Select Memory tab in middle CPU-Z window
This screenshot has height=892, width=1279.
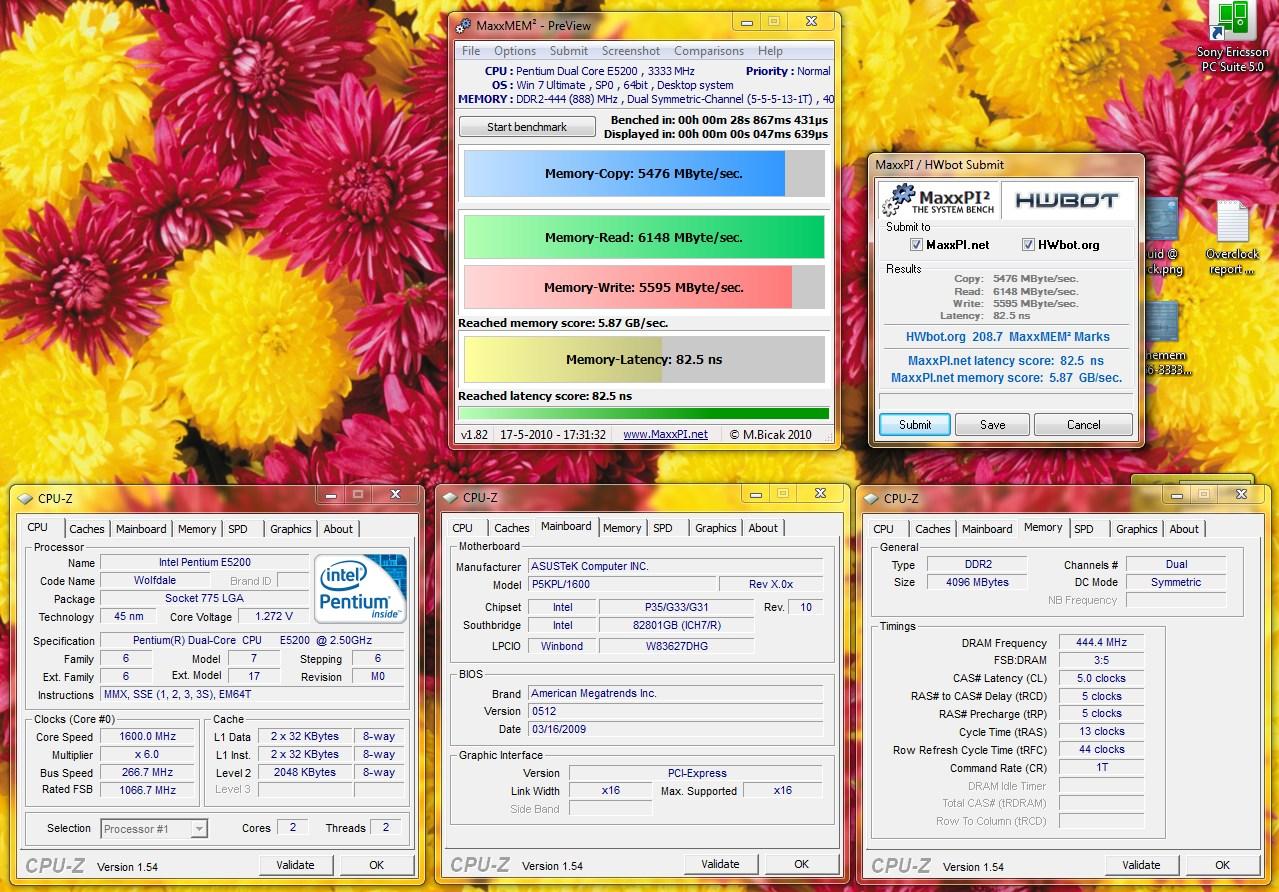[x=622, y=528]
